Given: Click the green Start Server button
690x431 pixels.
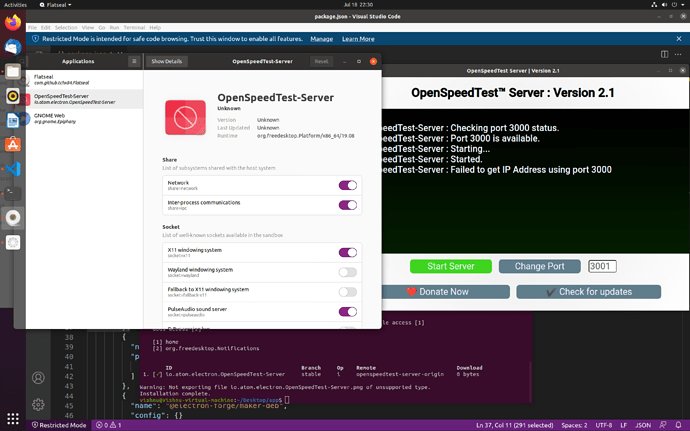Looking at the screenshot, I should (451, 266).
